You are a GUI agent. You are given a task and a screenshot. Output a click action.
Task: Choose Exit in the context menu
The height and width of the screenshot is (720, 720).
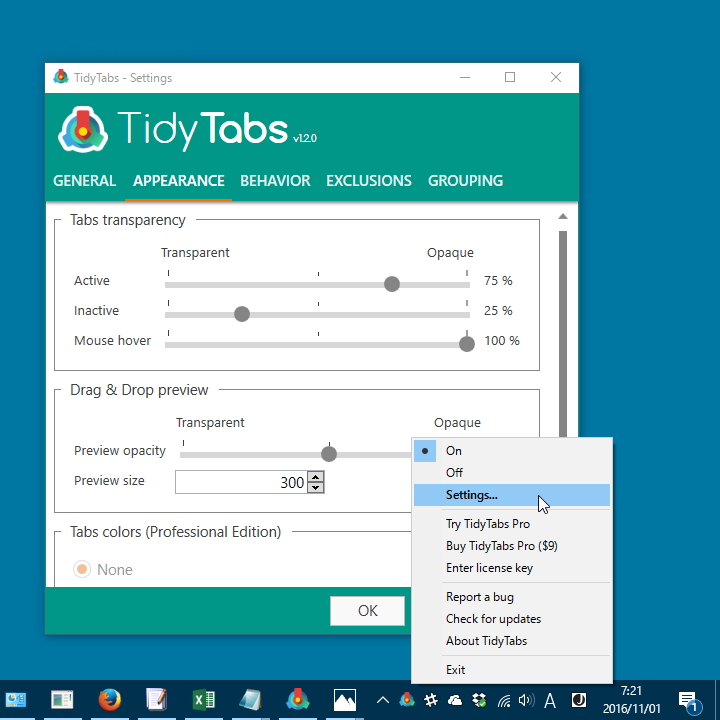[x=512, y=670]
